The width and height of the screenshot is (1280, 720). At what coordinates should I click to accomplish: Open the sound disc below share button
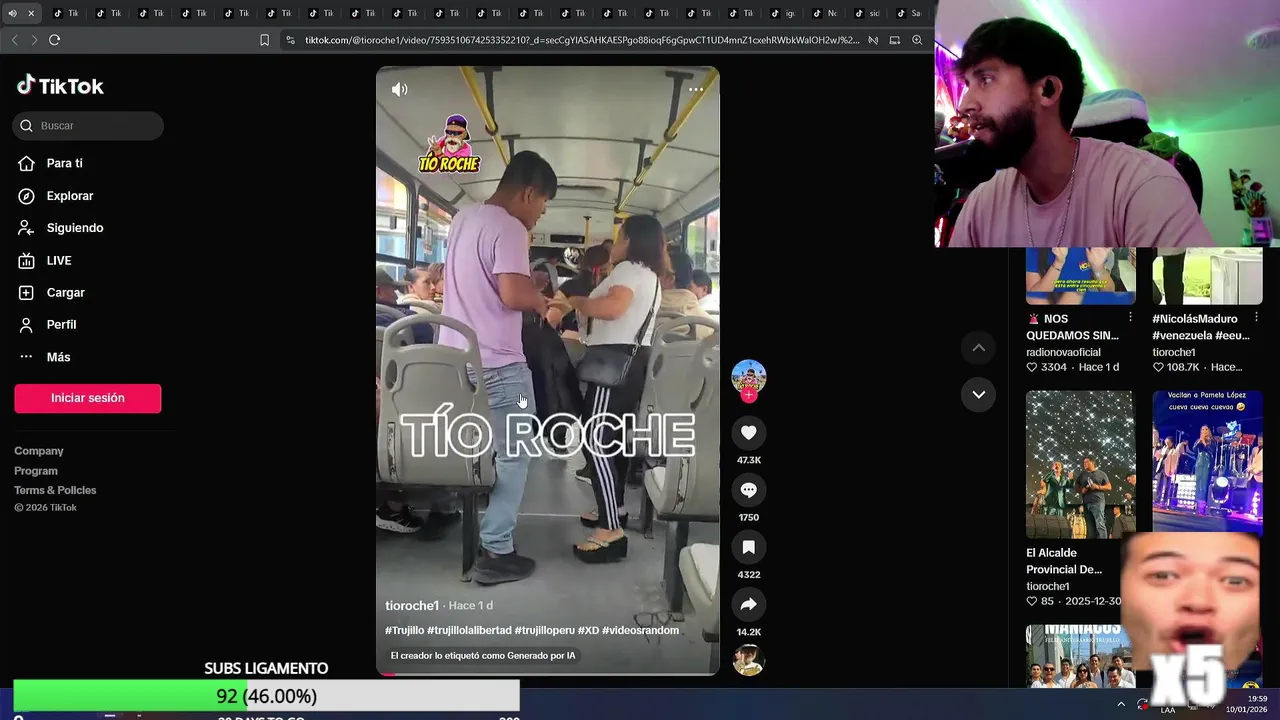click(x=749, y=660)
